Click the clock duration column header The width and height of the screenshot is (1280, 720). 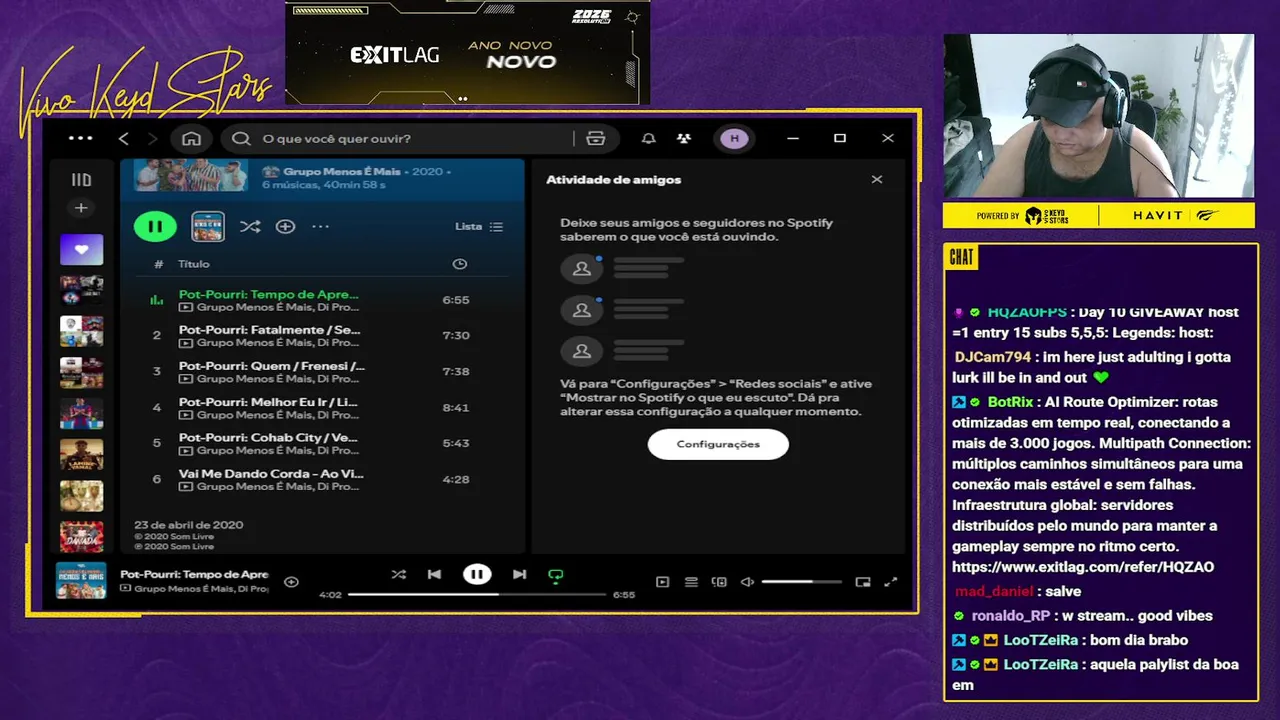pyautogui.click(x=460, y=264)
